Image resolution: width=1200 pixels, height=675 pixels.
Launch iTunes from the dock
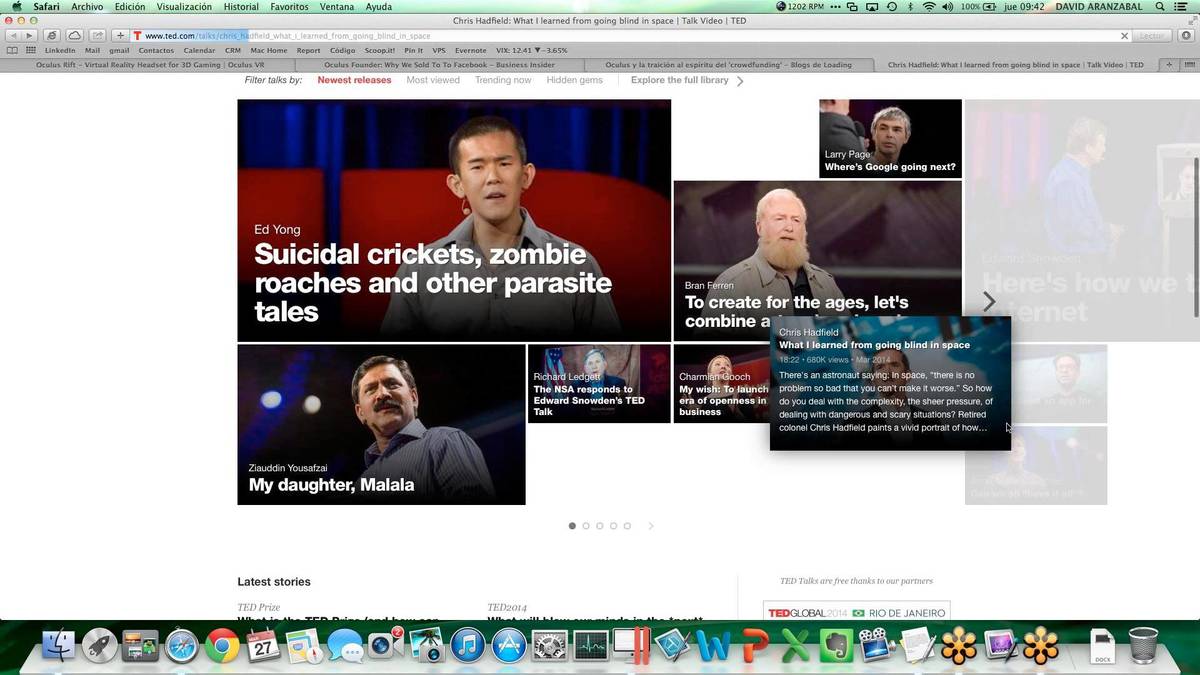coord(468,647)
